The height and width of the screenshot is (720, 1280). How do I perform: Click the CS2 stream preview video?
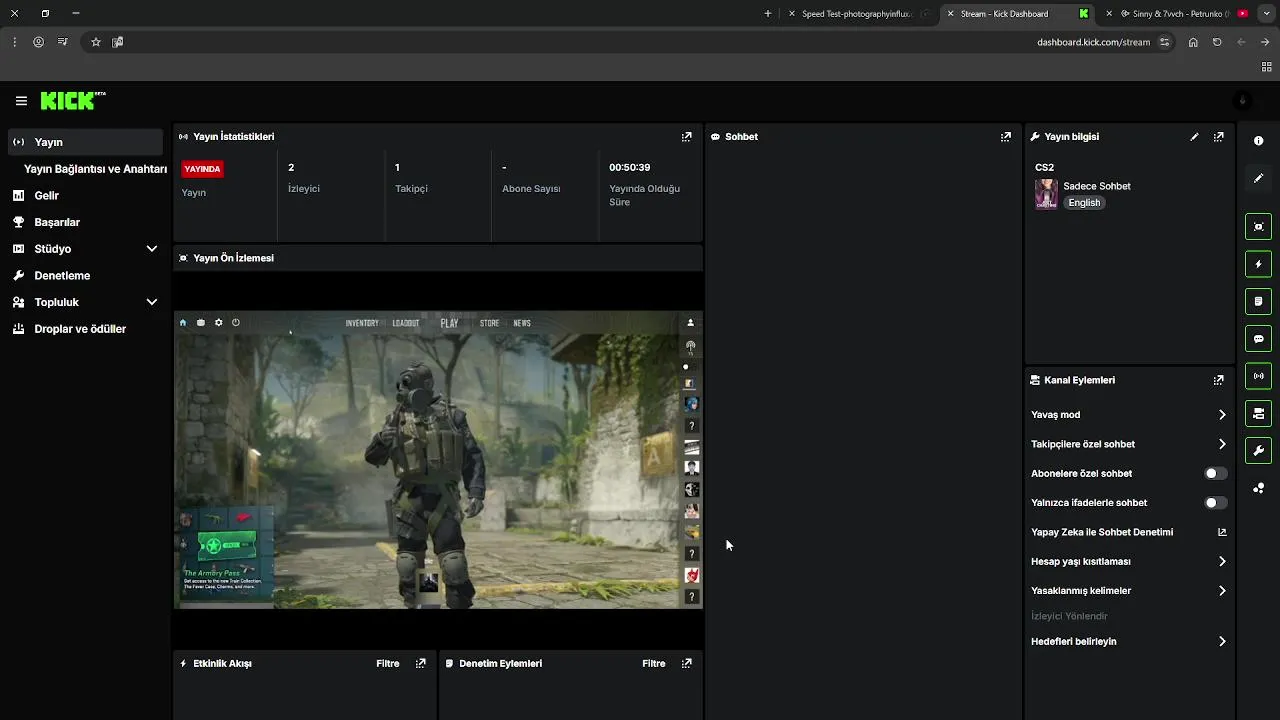click(x=438, y=460)
